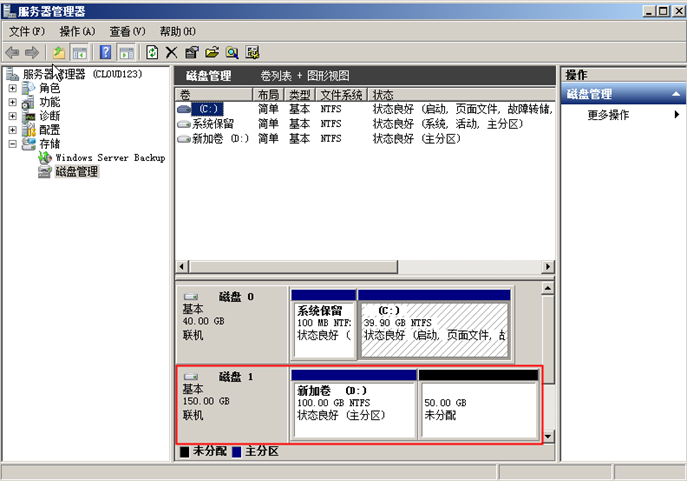
Task: Select the 50.00 GB 未分配 partition block
Action: coord(478,409)
